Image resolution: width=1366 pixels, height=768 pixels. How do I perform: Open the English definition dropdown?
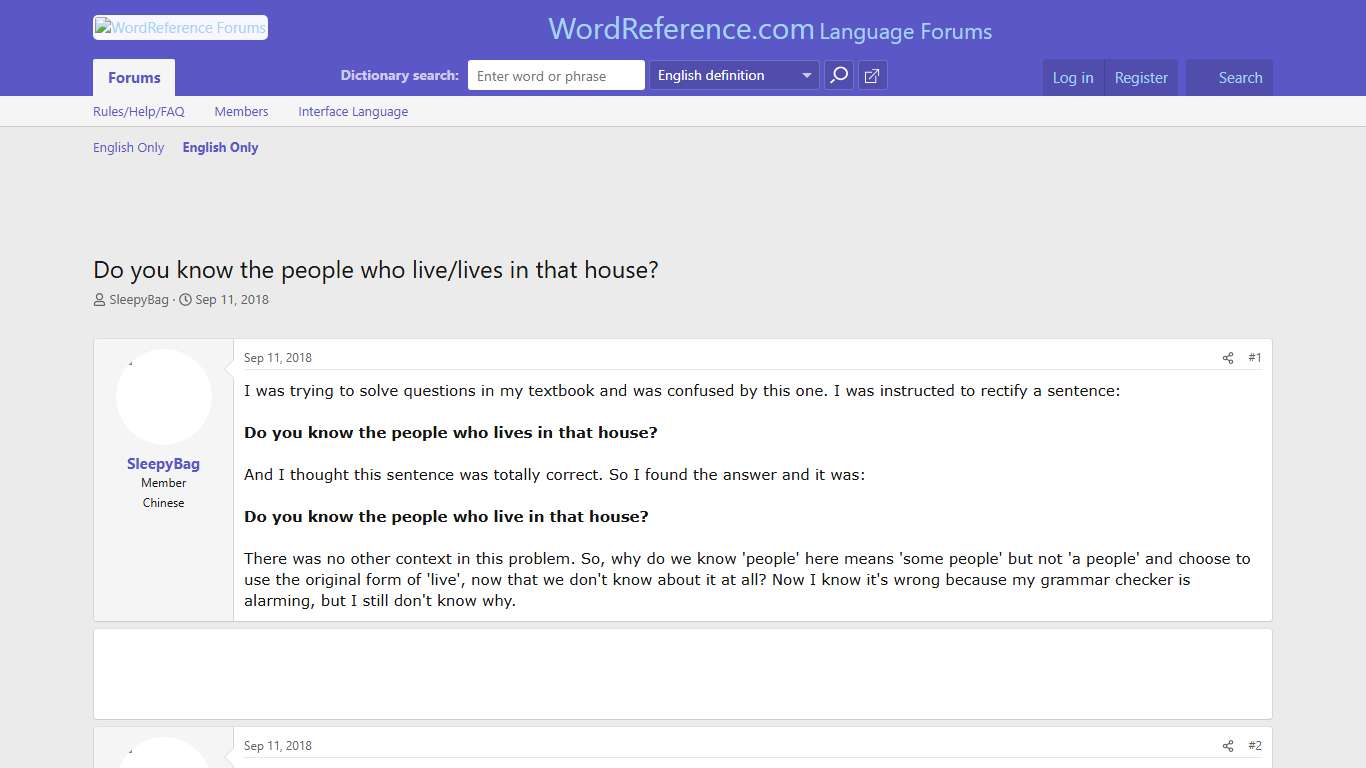pyautogui.click(x=725, y=75)
